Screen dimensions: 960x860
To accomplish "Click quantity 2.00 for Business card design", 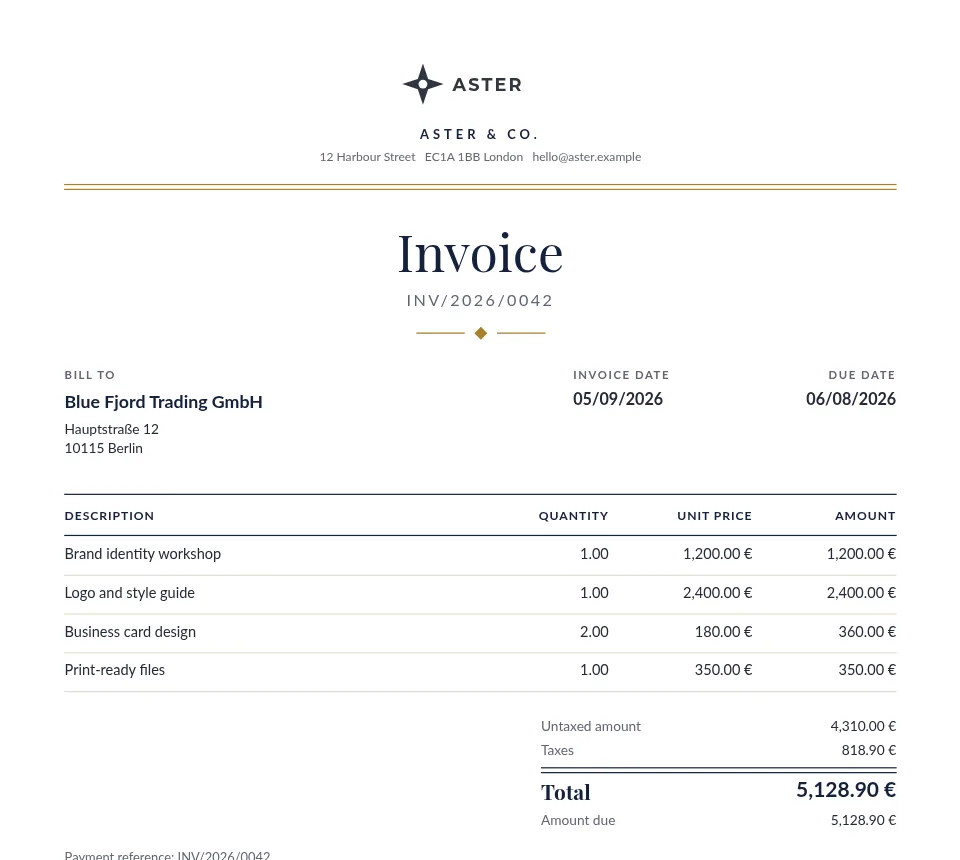I will [594, 632].
